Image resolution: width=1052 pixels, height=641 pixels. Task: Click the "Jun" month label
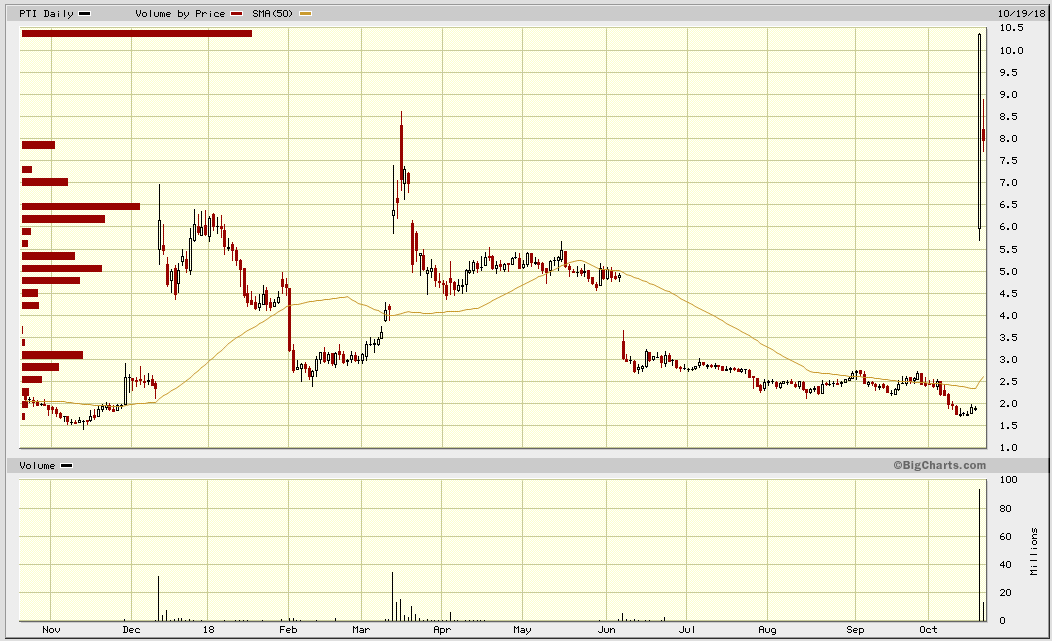click(x=607, y=630)
